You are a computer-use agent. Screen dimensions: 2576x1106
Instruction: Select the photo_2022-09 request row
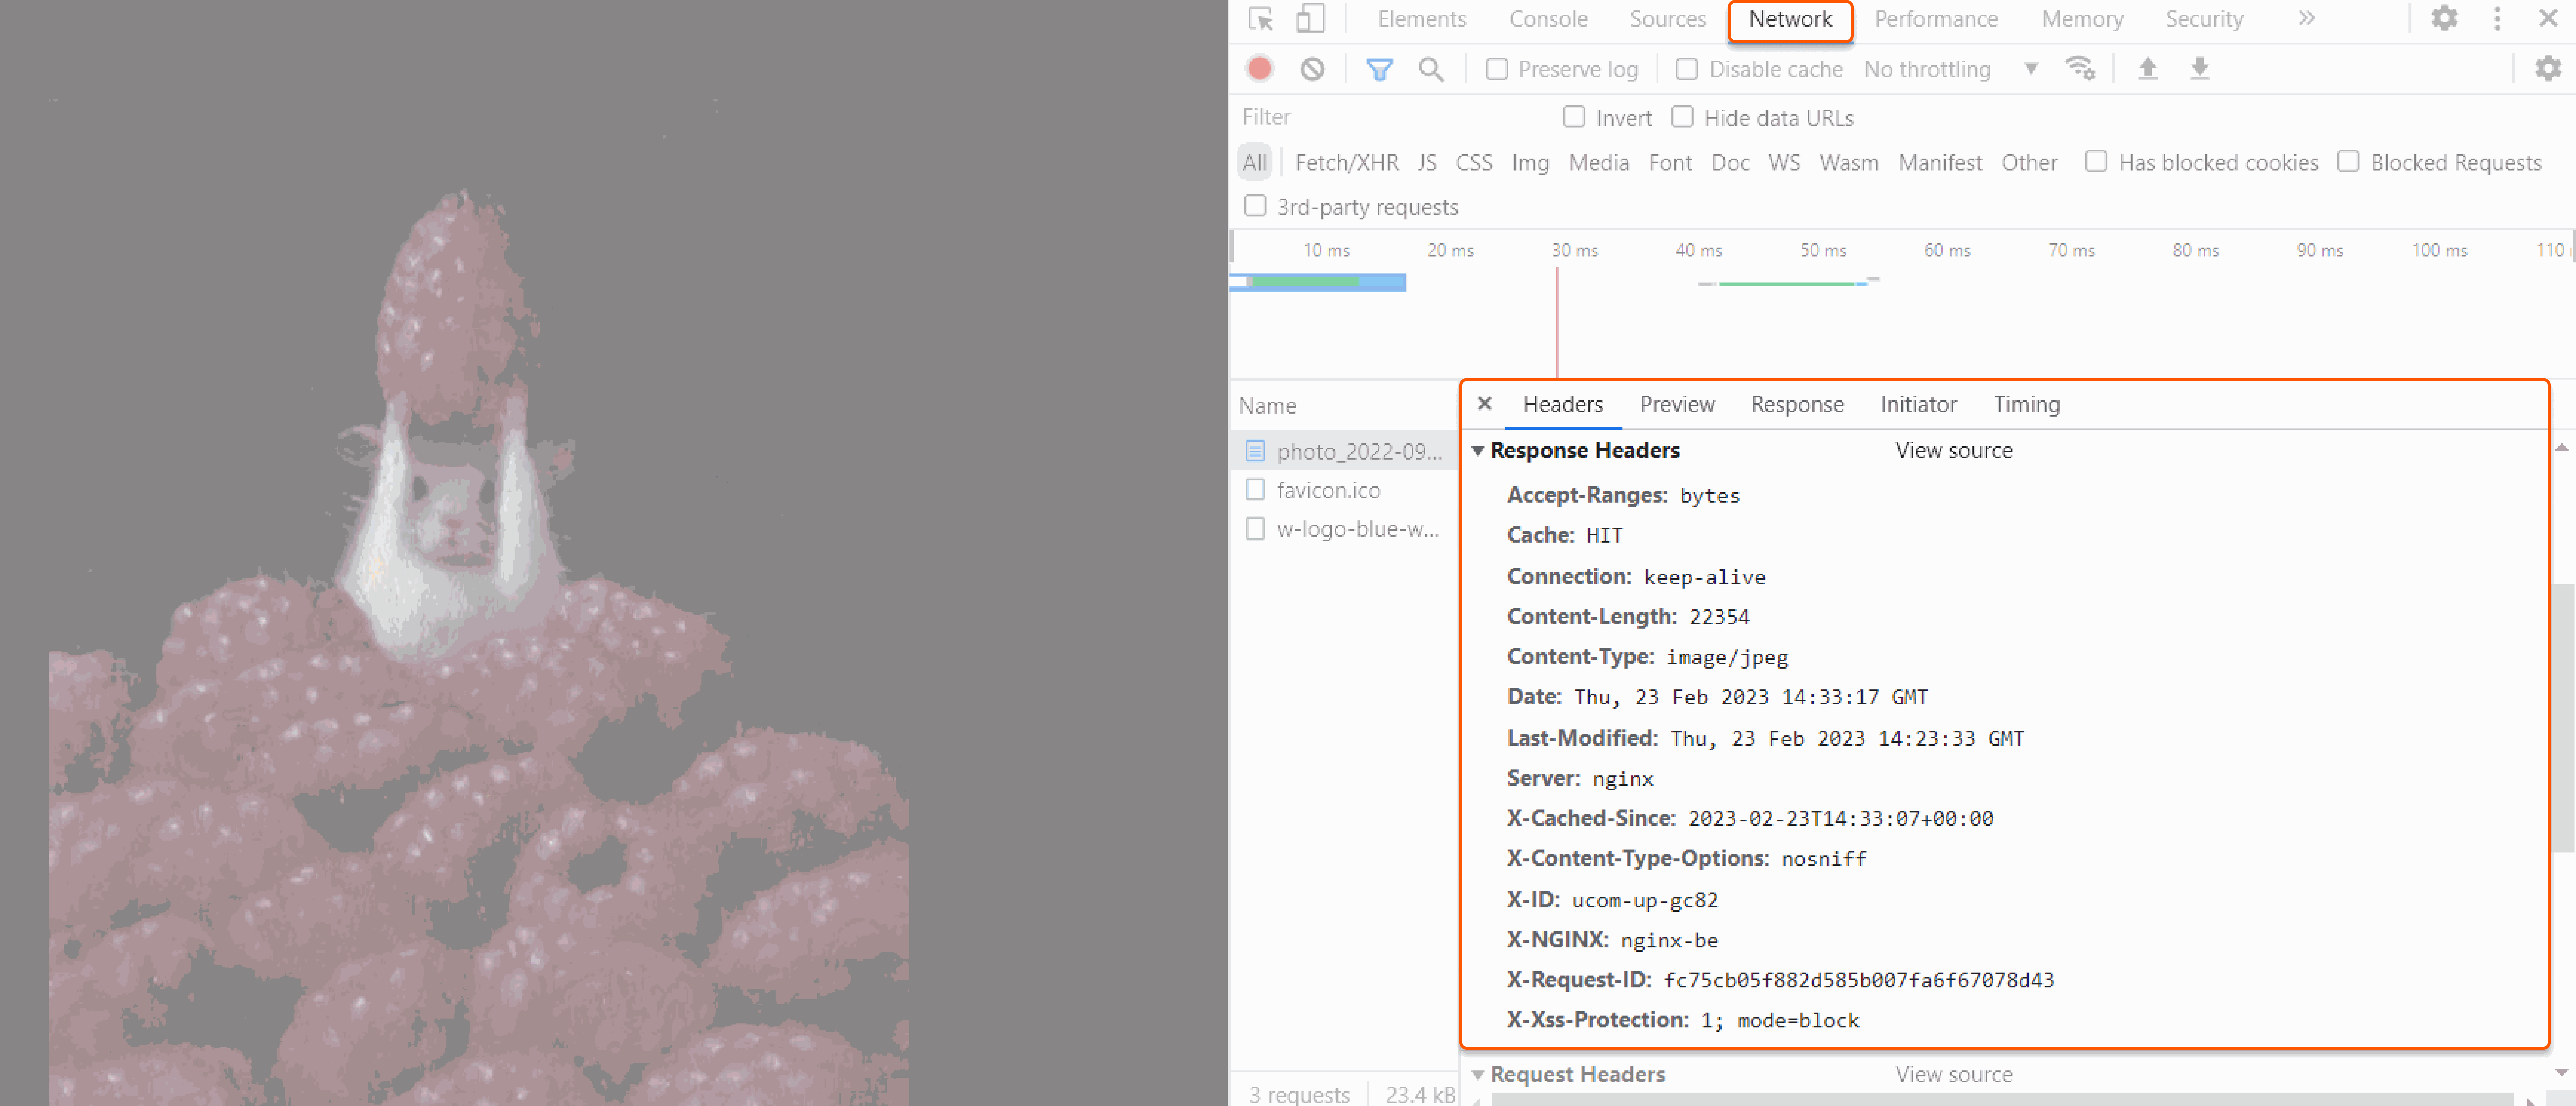click(1344, 451)
